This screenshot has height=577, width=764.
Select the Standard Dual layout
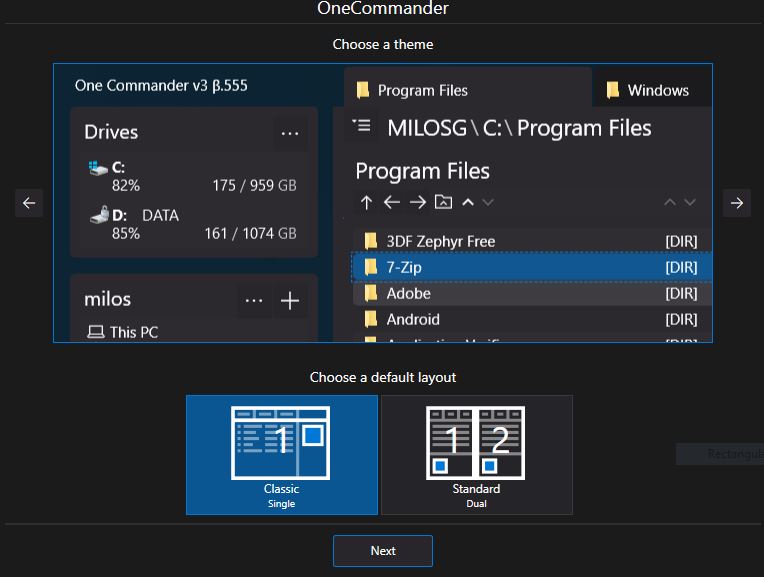477,455
